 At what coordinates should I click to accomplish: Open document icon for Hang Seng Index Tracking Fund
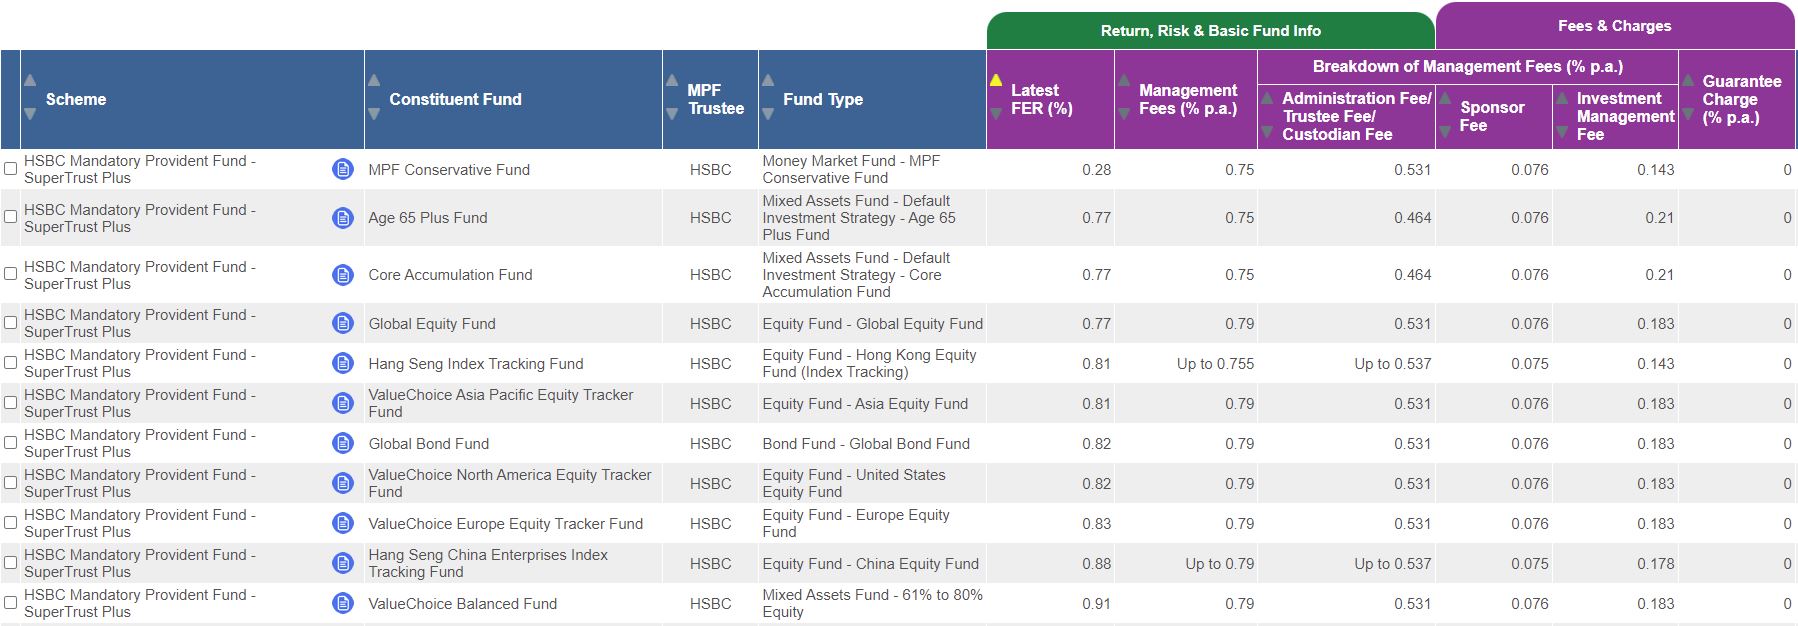coord(342,363)
